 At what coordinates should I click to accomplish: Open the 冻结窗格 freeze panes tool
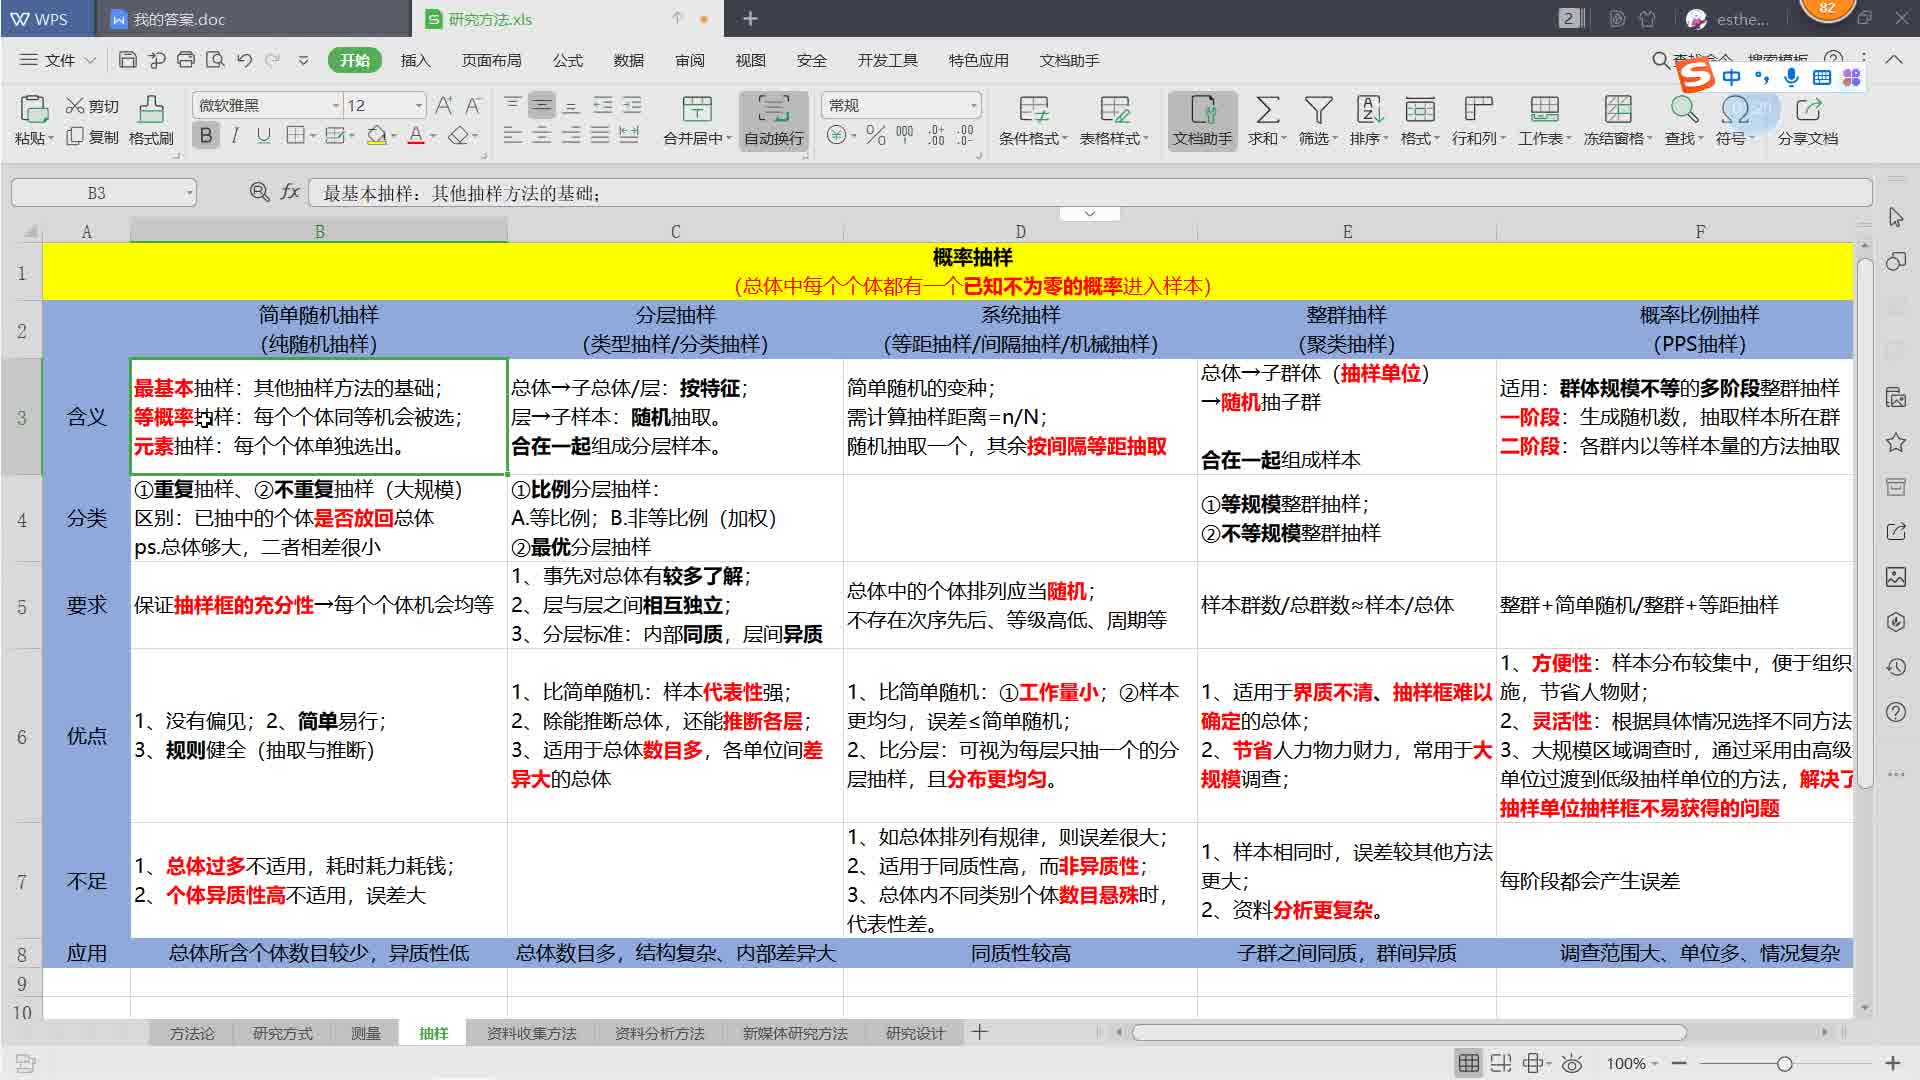(x=1617, y=118)
